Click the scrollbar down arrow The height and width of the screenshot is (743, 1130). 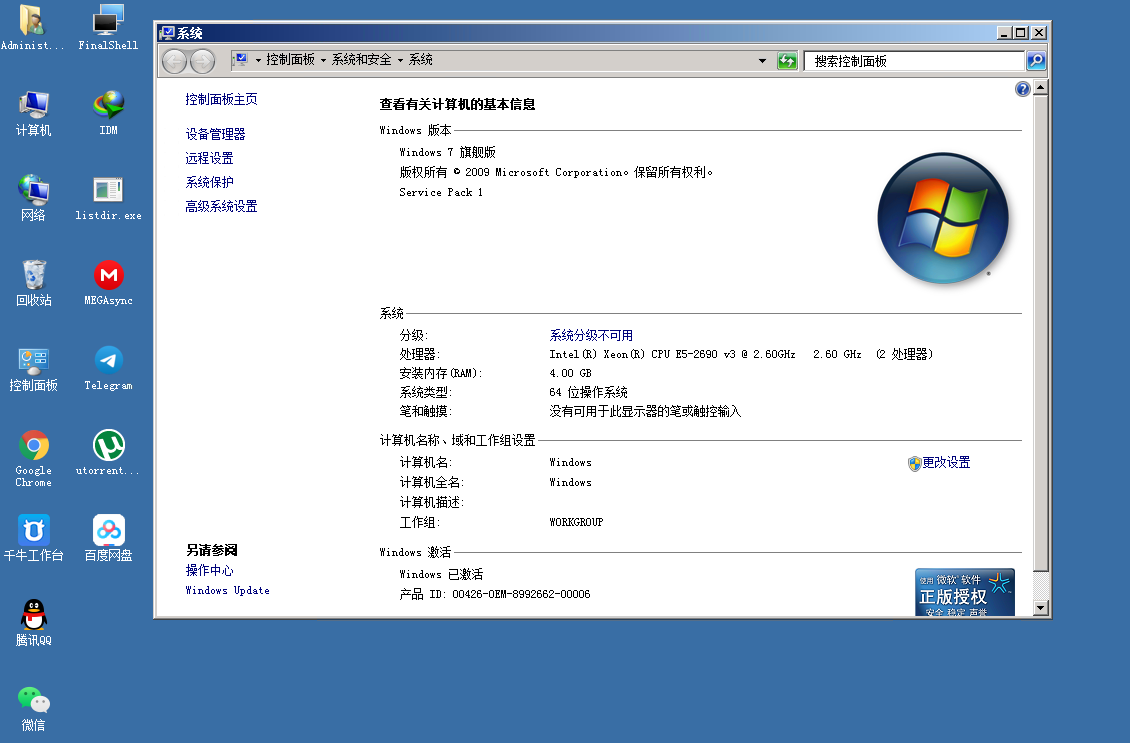point(1040,607)
